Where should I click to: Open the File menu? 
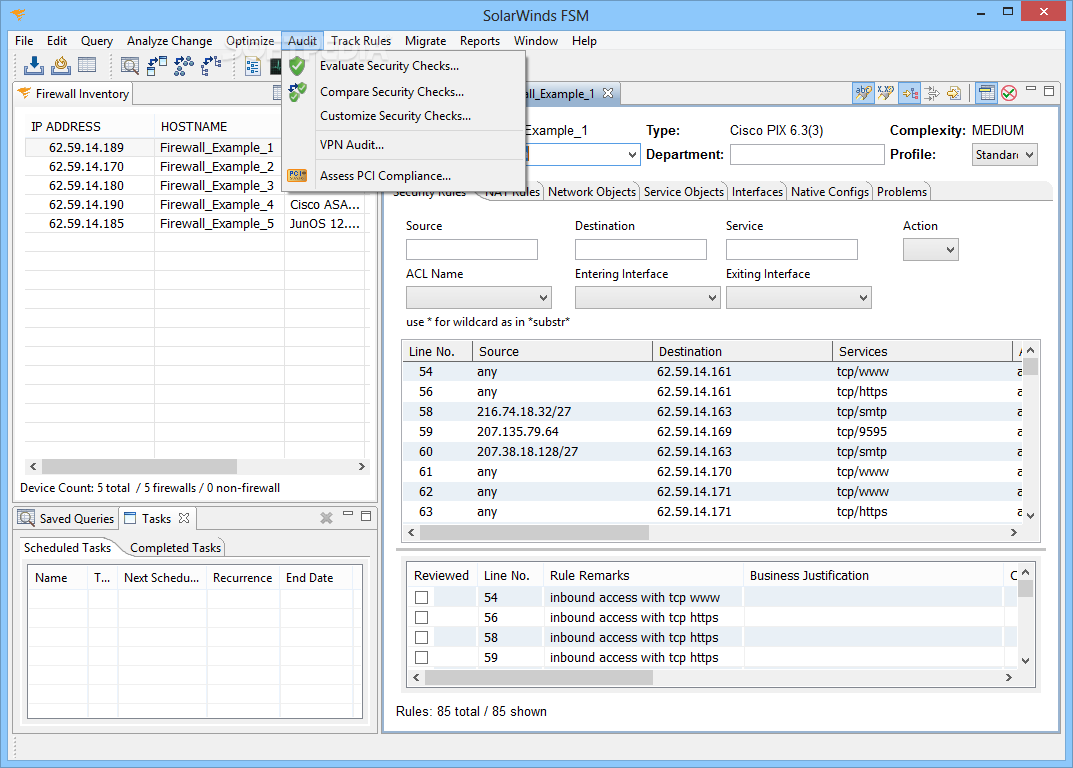[24, 40]
